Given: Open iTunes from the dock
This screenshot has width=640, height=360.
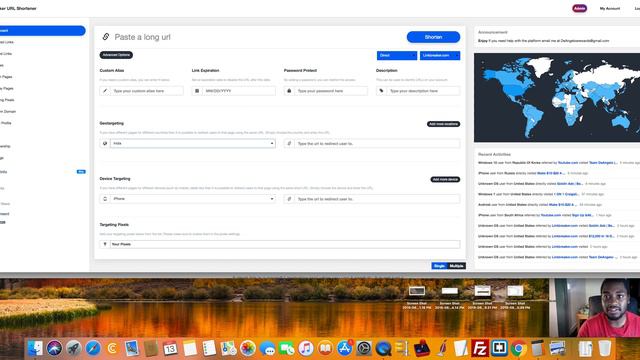Looking at the screenshot, I should point(306,348).
